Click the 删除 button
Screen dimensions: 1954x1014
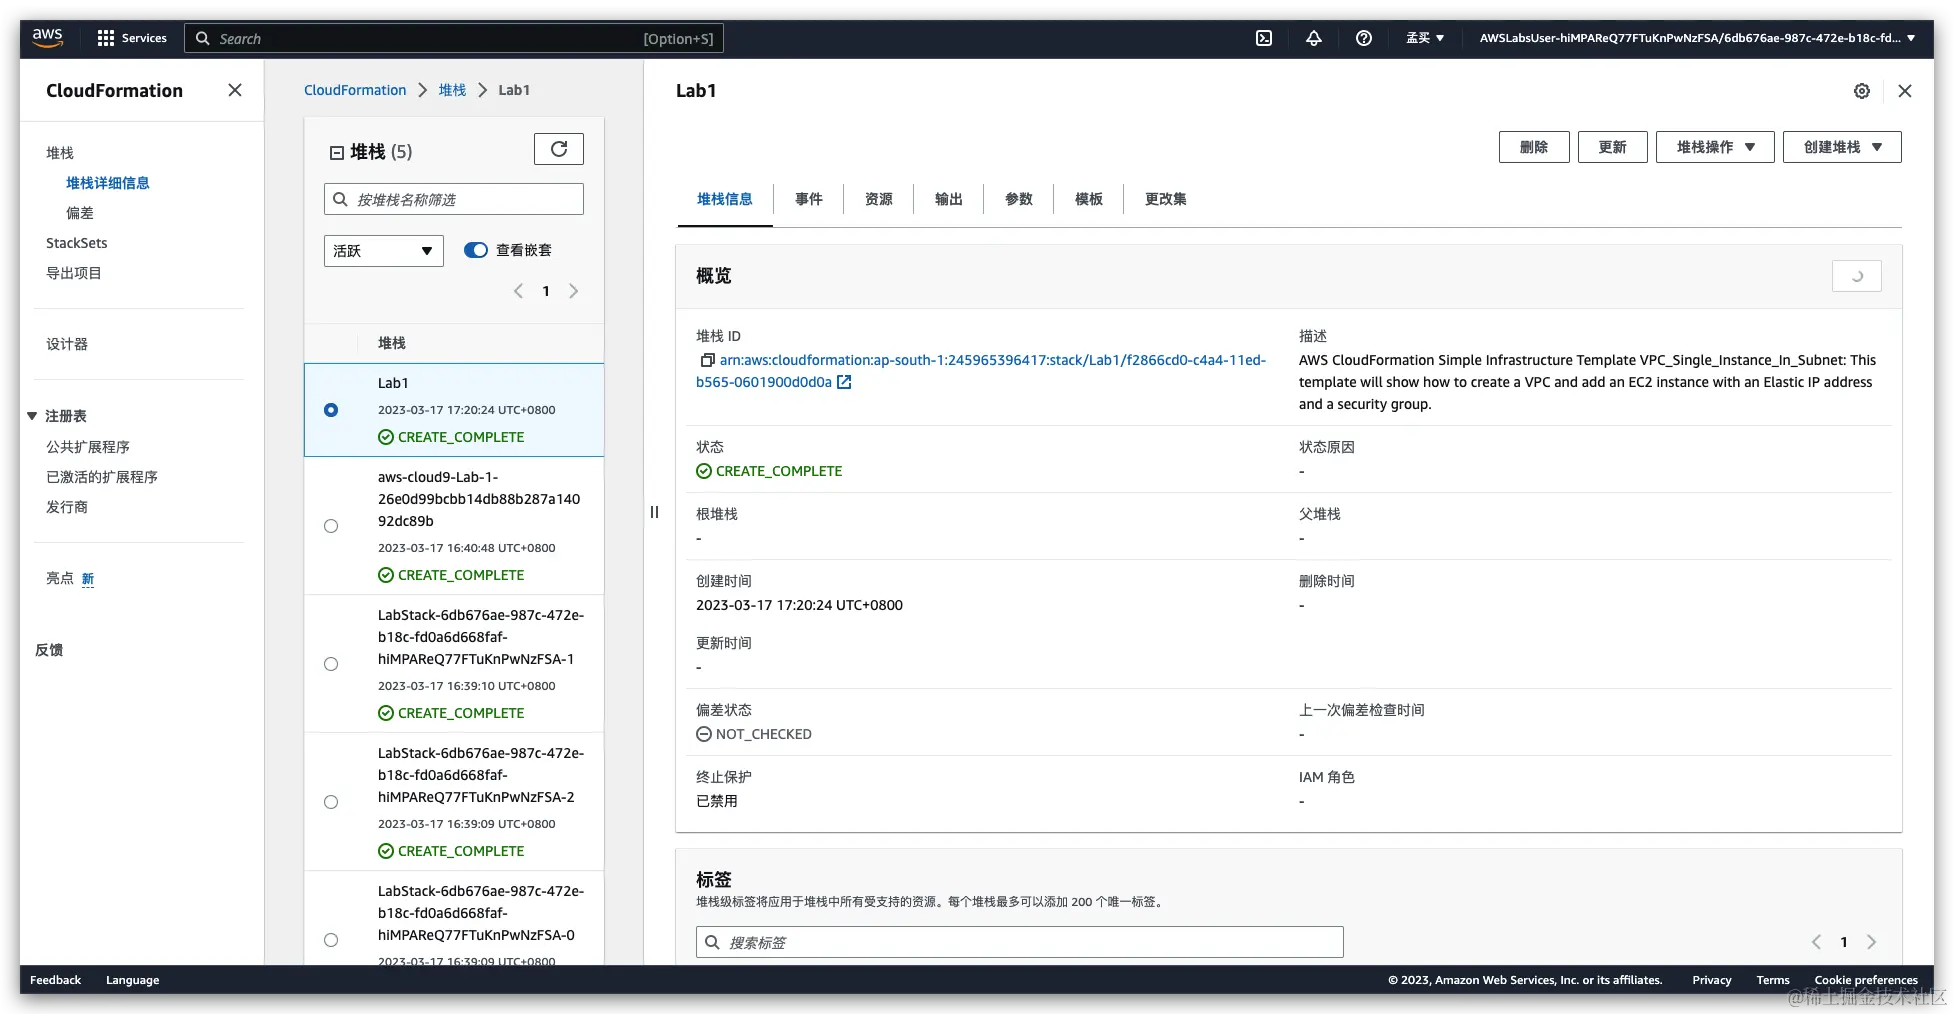click(x=1534, y=147)
